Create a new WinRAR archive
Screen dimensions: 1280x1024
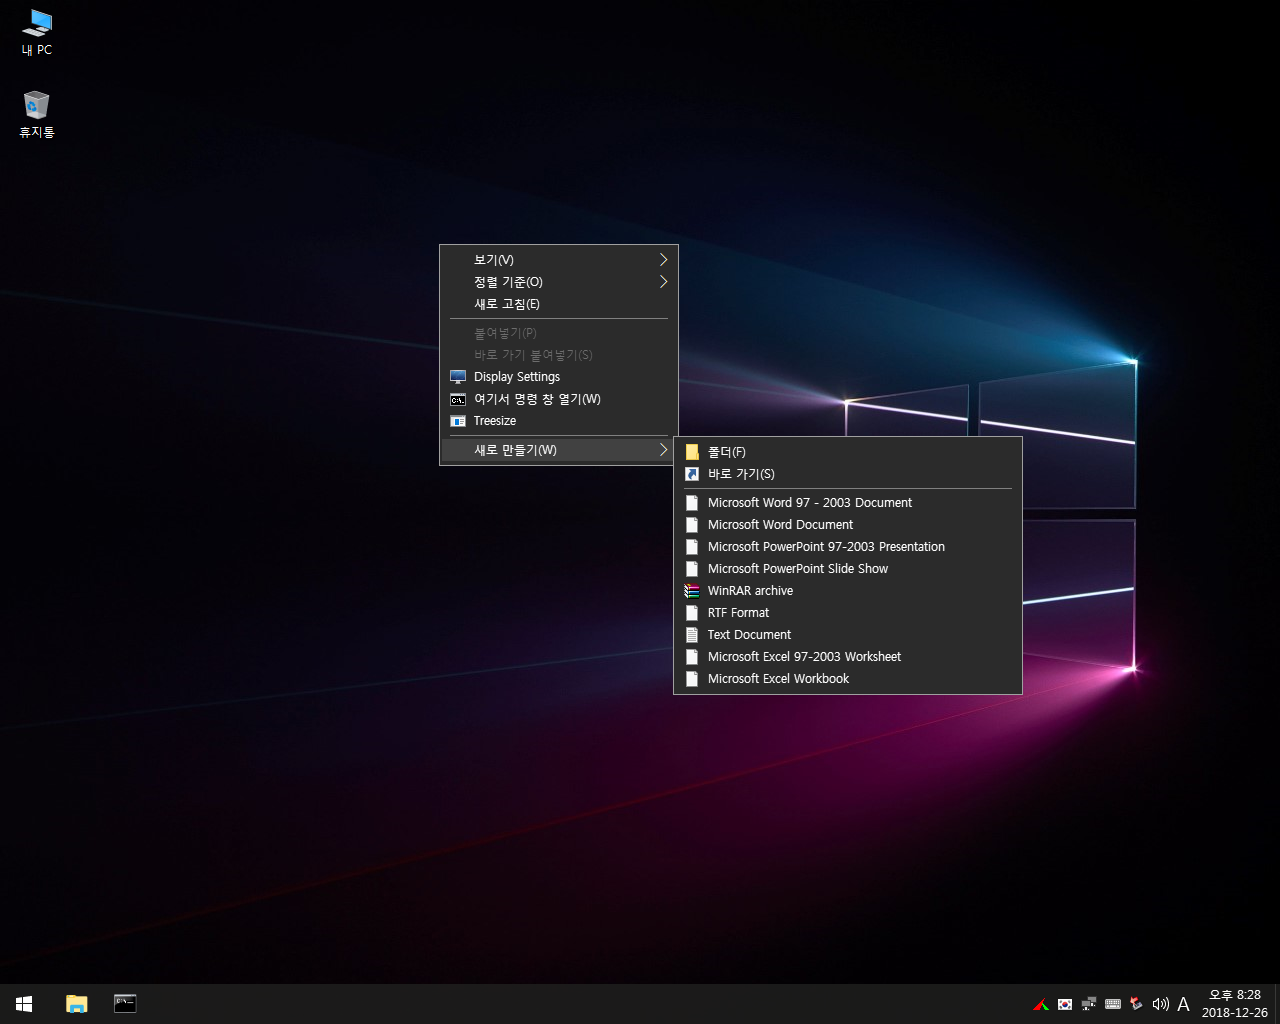click(x=848, y=591)
